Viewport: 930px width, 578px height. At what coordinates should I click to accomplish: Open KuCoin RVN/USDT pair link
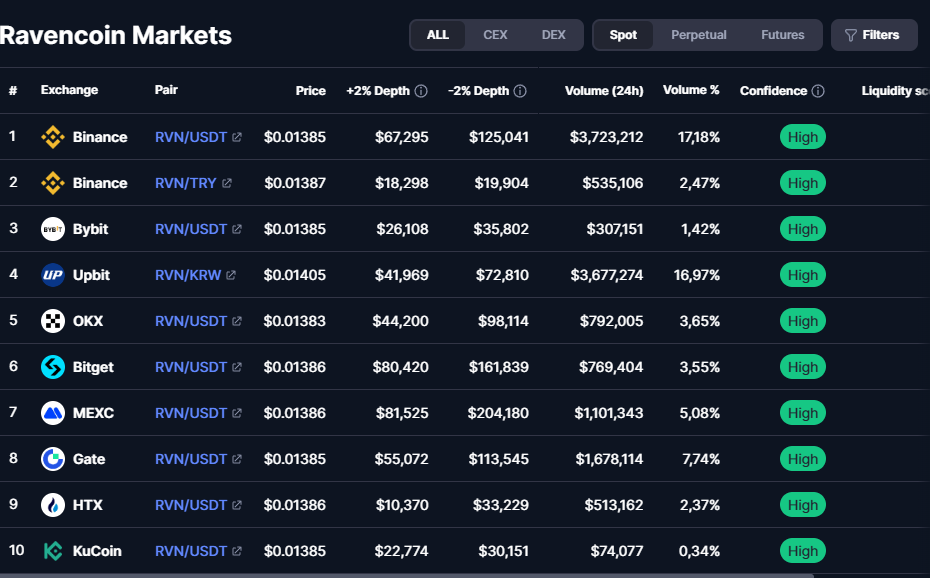pos(191,551)
